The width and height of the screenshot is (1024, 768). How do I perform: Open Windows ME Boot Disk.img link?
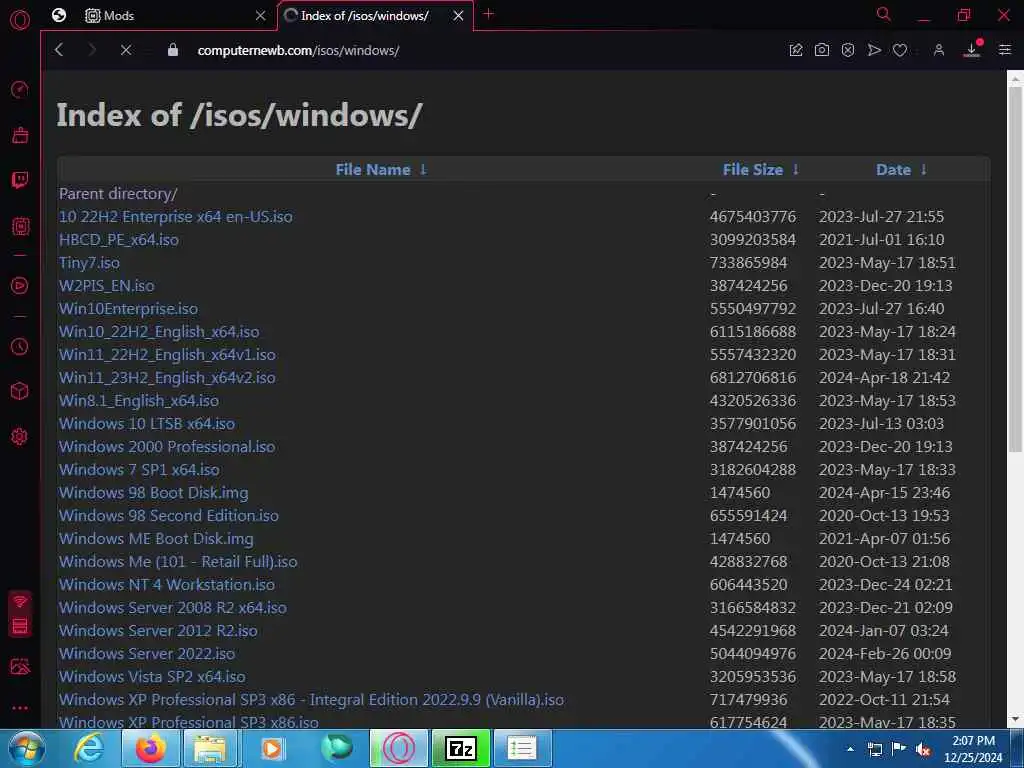click(156, 539)
